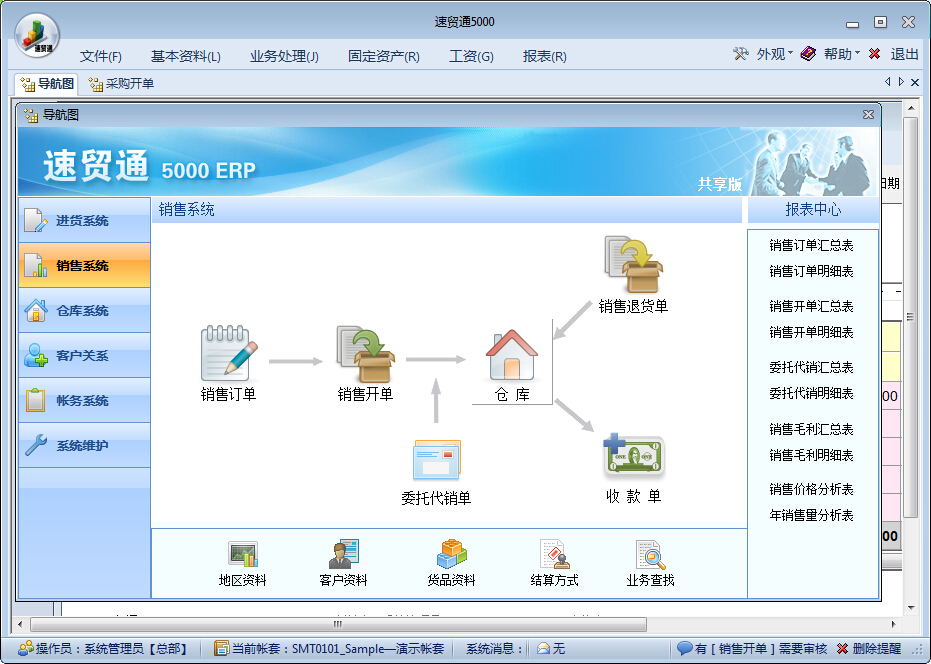The width and height of the screenshot is (931, 664).
Task: Open 结算方式 stamp icon
Action: [x=555, y=554]
